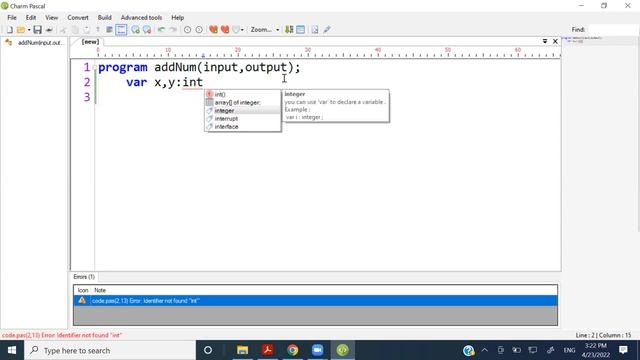This screenshot has height=360, width=640.
Task: Click the document page icon in toolbar
Action: 315,30
